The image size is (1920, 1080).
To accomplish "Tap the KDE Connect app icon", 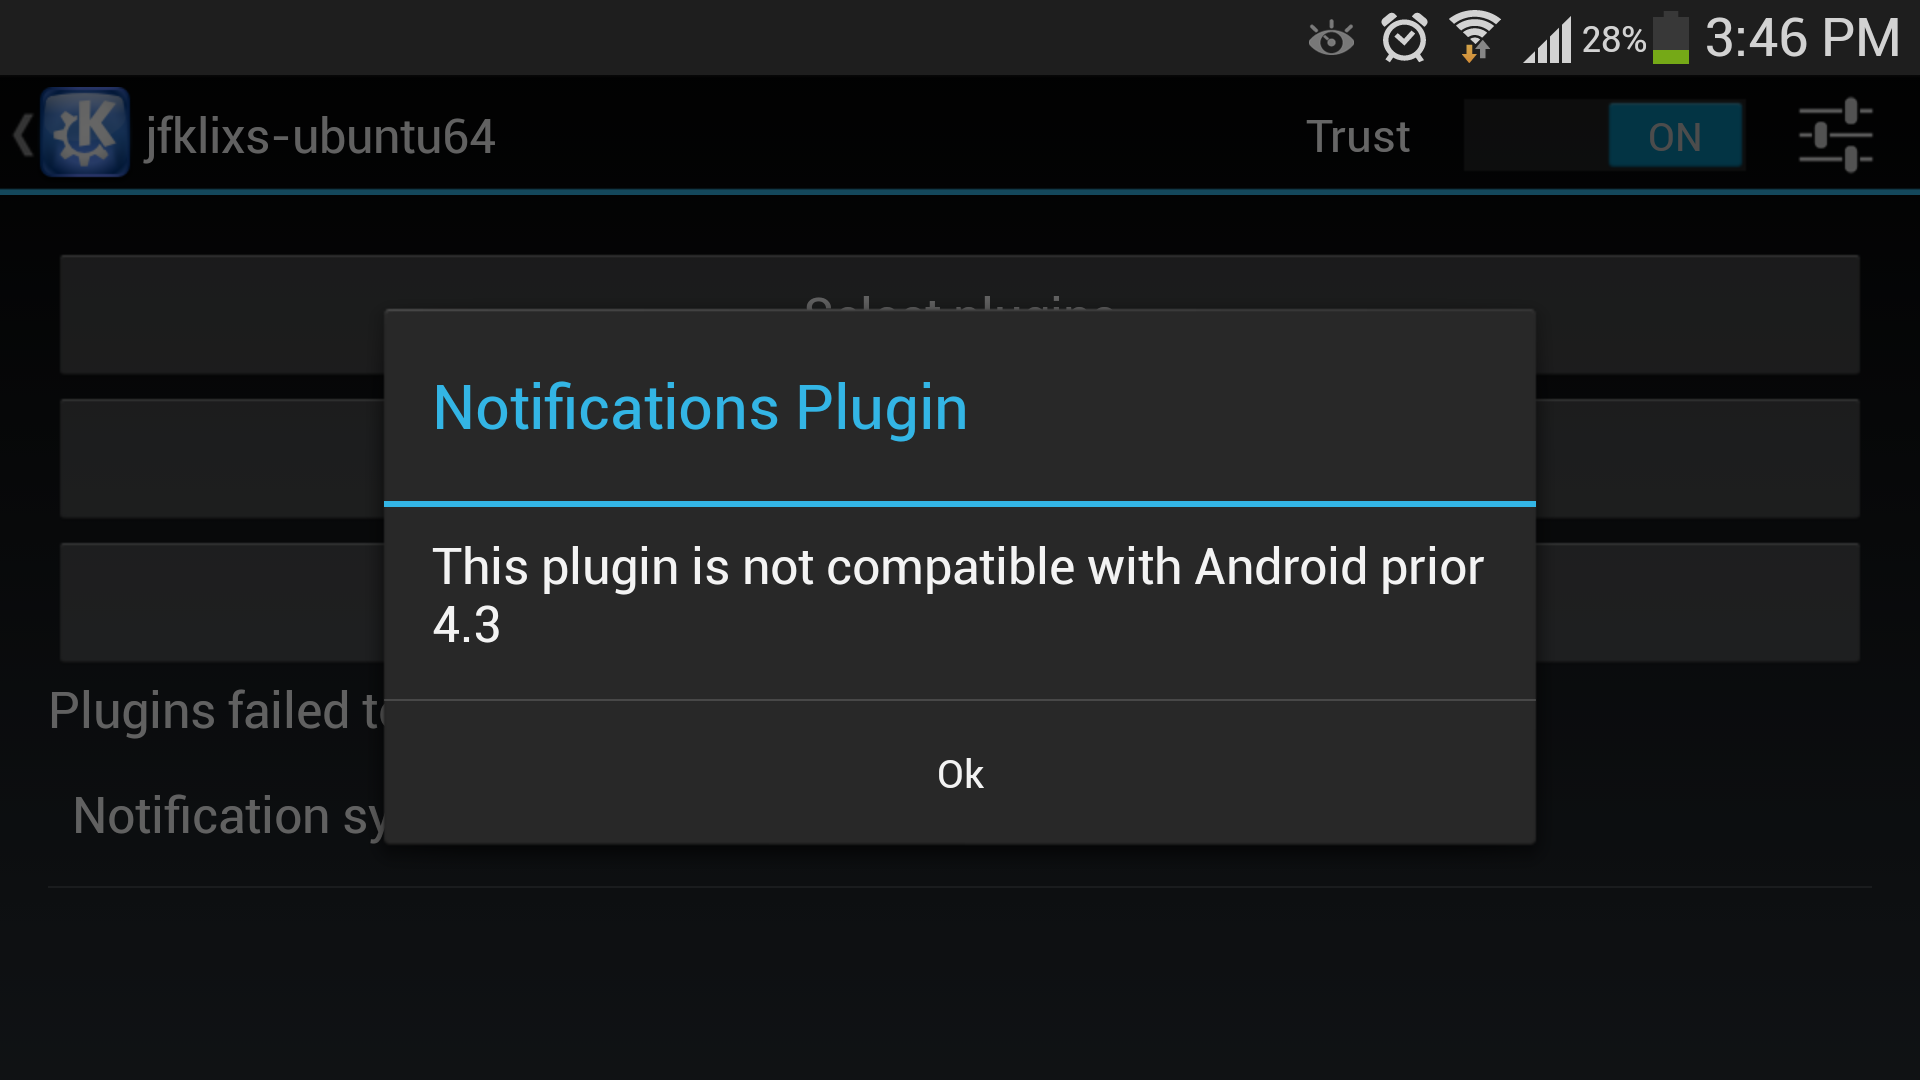I will pyautogui.click(x=85, y=133).
